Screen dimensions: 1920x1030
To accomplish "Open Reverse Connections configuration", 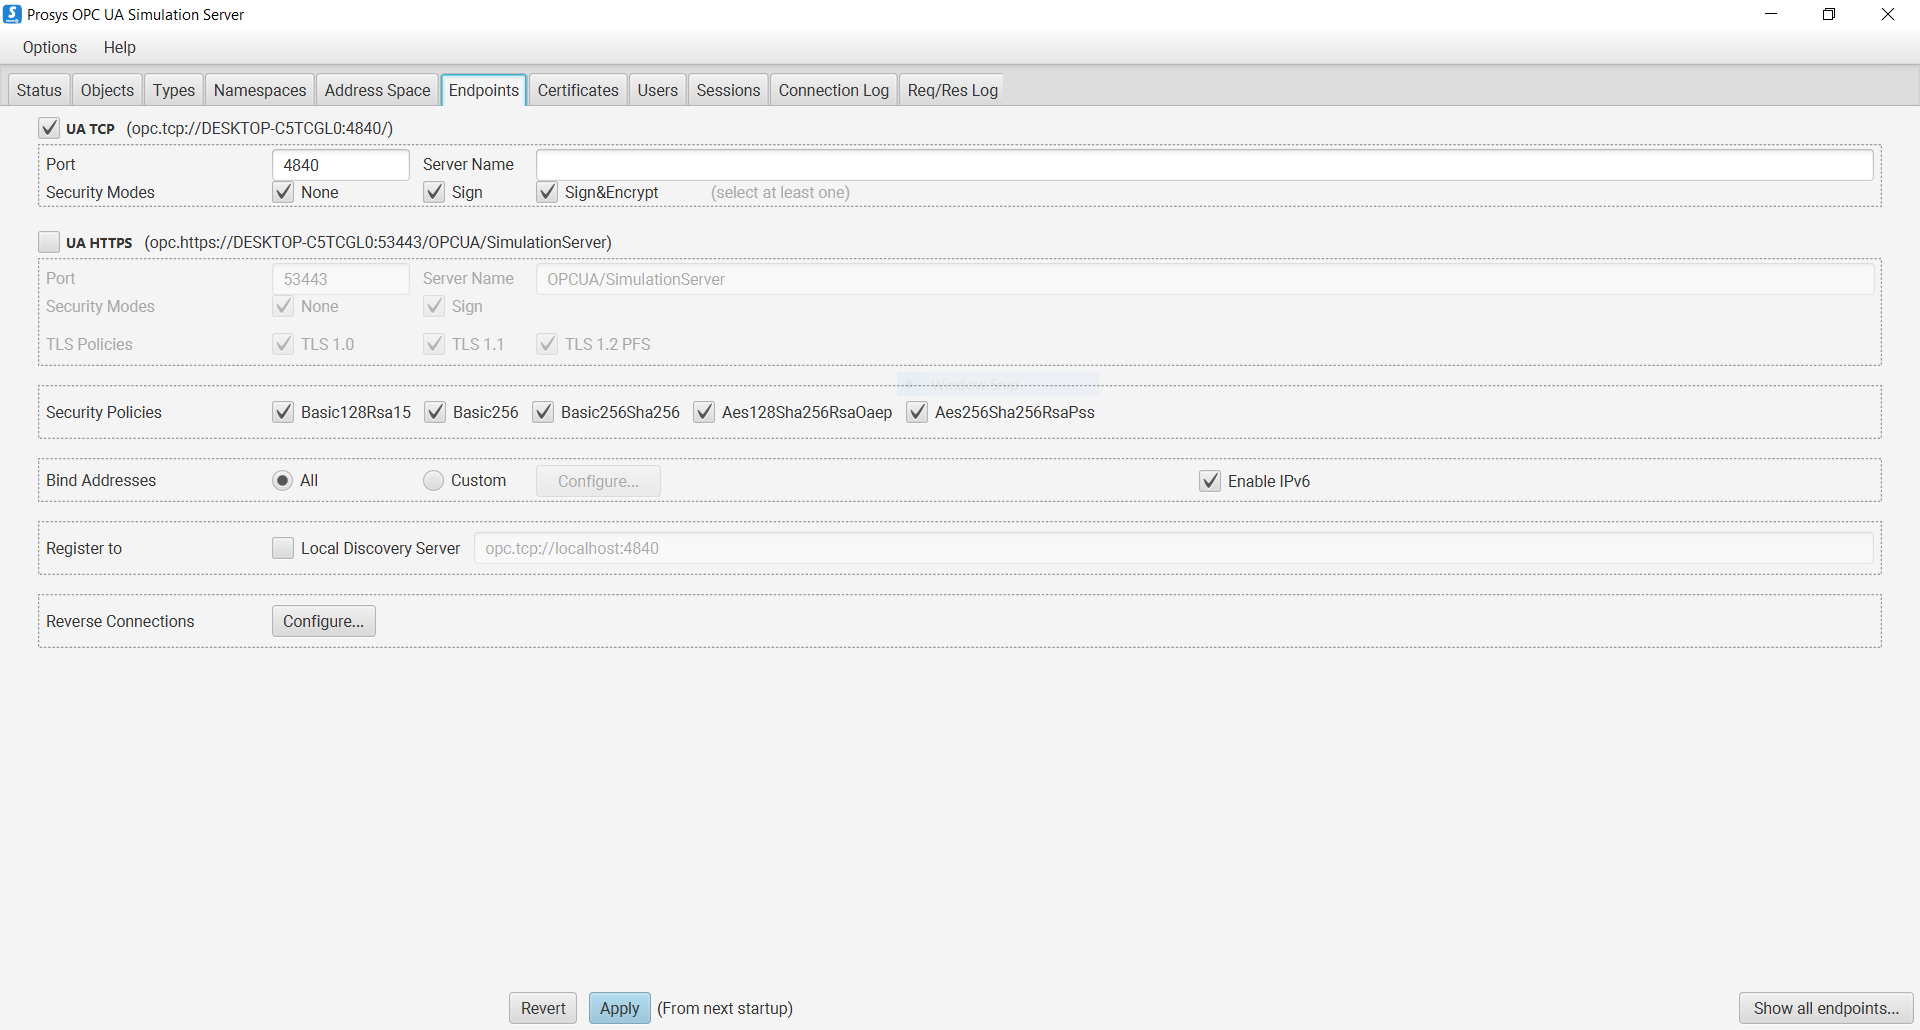I will click(323, 620).
